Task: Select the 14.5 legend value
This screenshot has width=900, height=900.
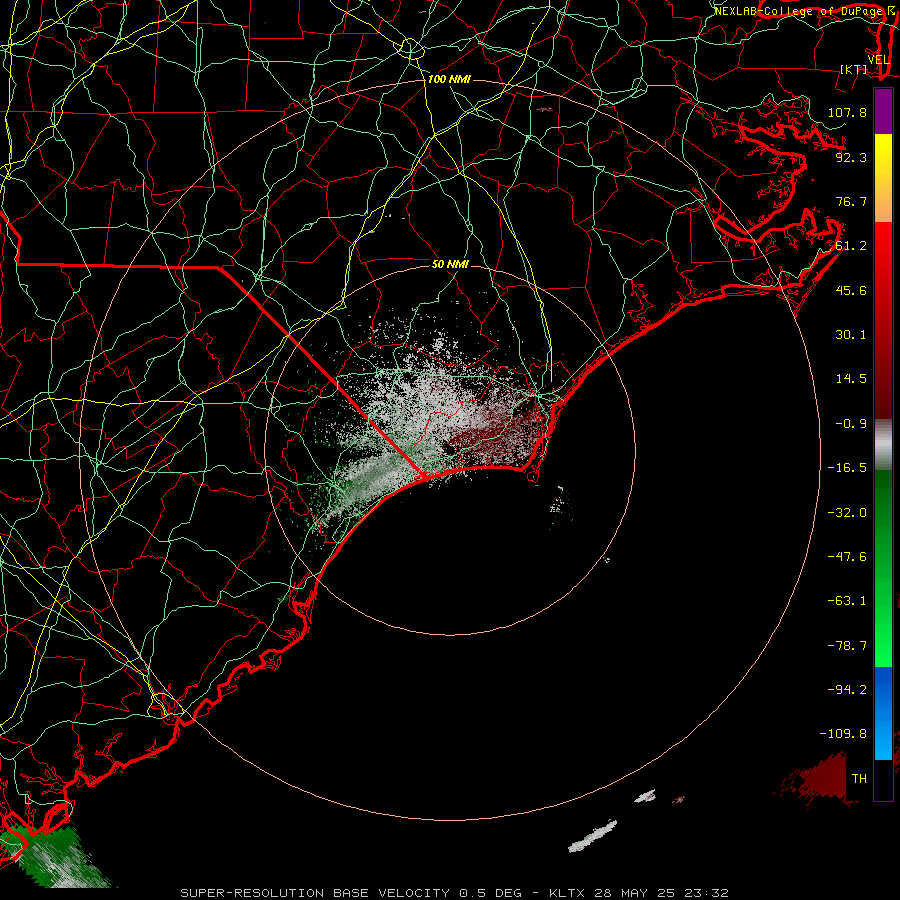Action: pos(851,379)
